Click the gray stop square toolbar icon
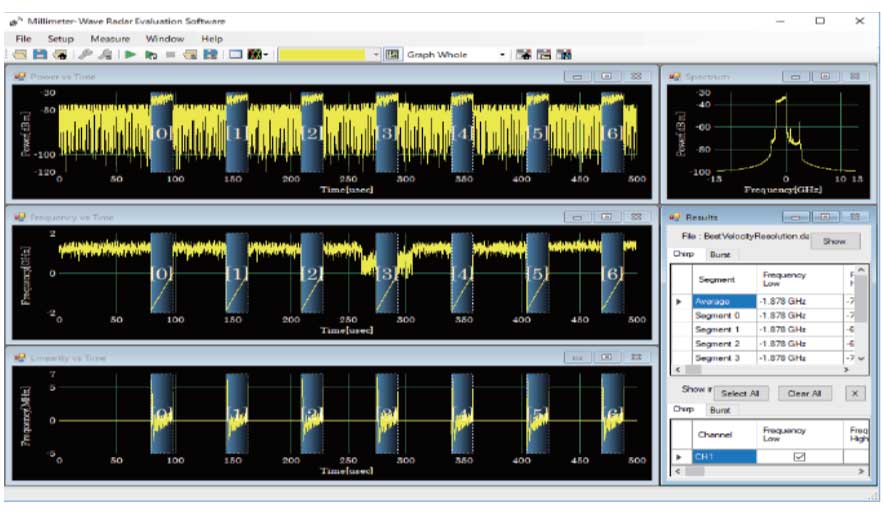This screenshot has height=518, width=884. click(170, 55)
